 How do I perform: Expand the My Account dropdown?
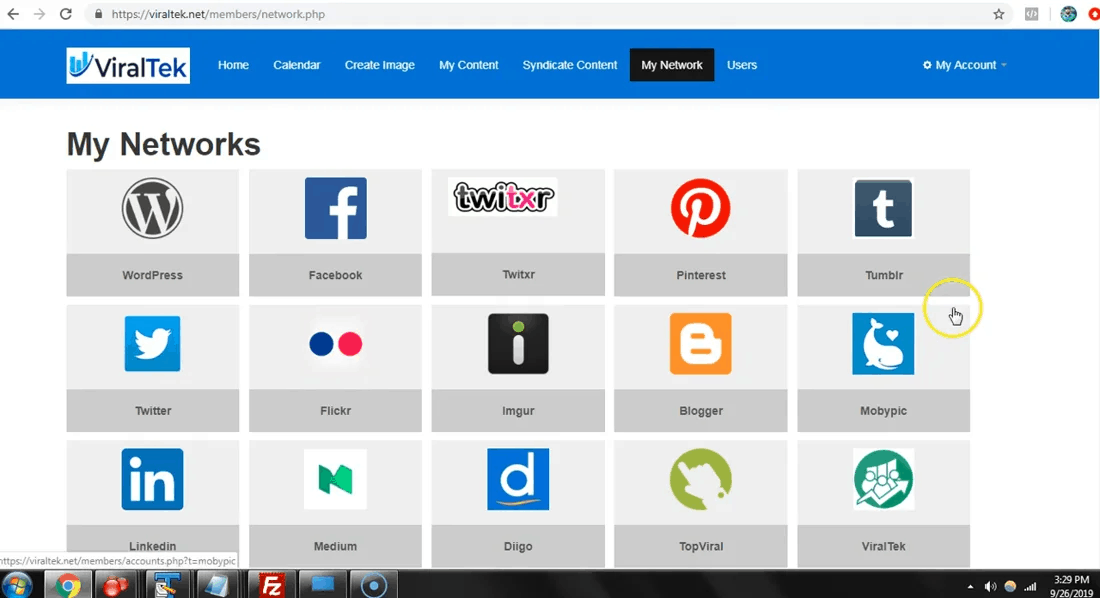click(x=965, y=65)
